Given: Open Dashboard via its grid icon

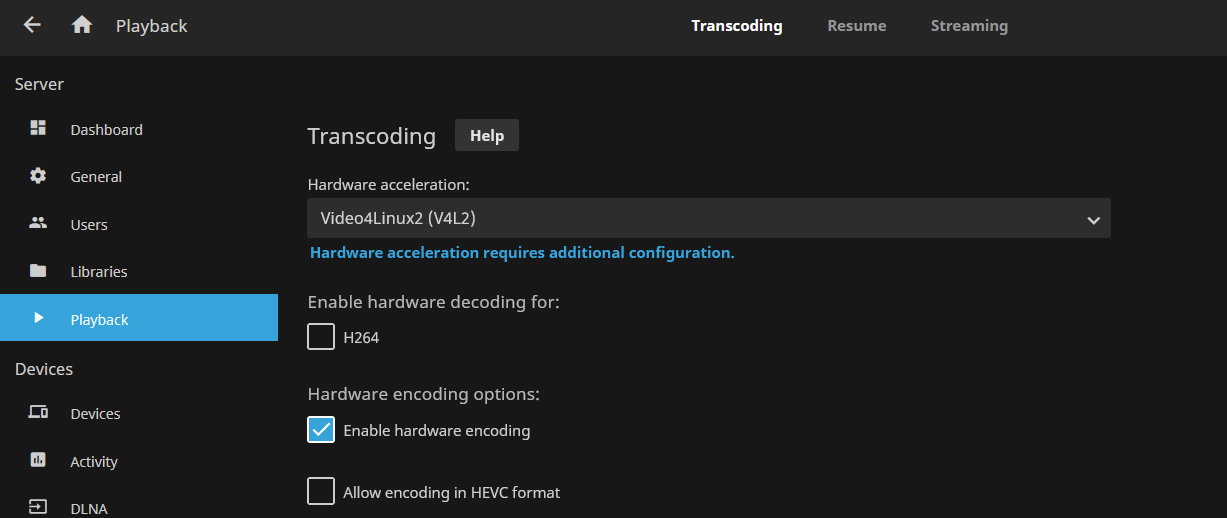Looking at the screenshot, I should [x=38, y=128].
